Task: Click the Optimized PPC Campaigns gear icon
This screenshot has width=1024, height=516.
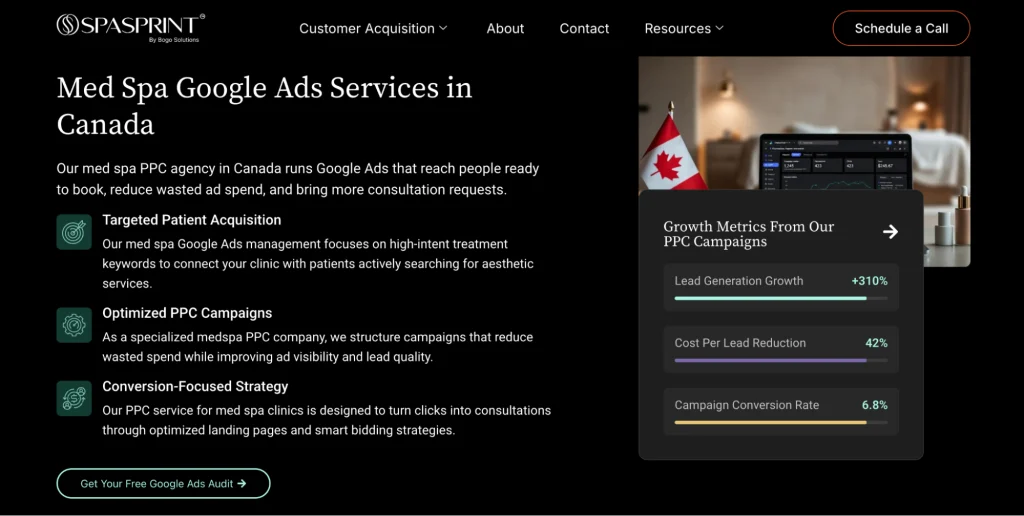Action: (74, 325)
